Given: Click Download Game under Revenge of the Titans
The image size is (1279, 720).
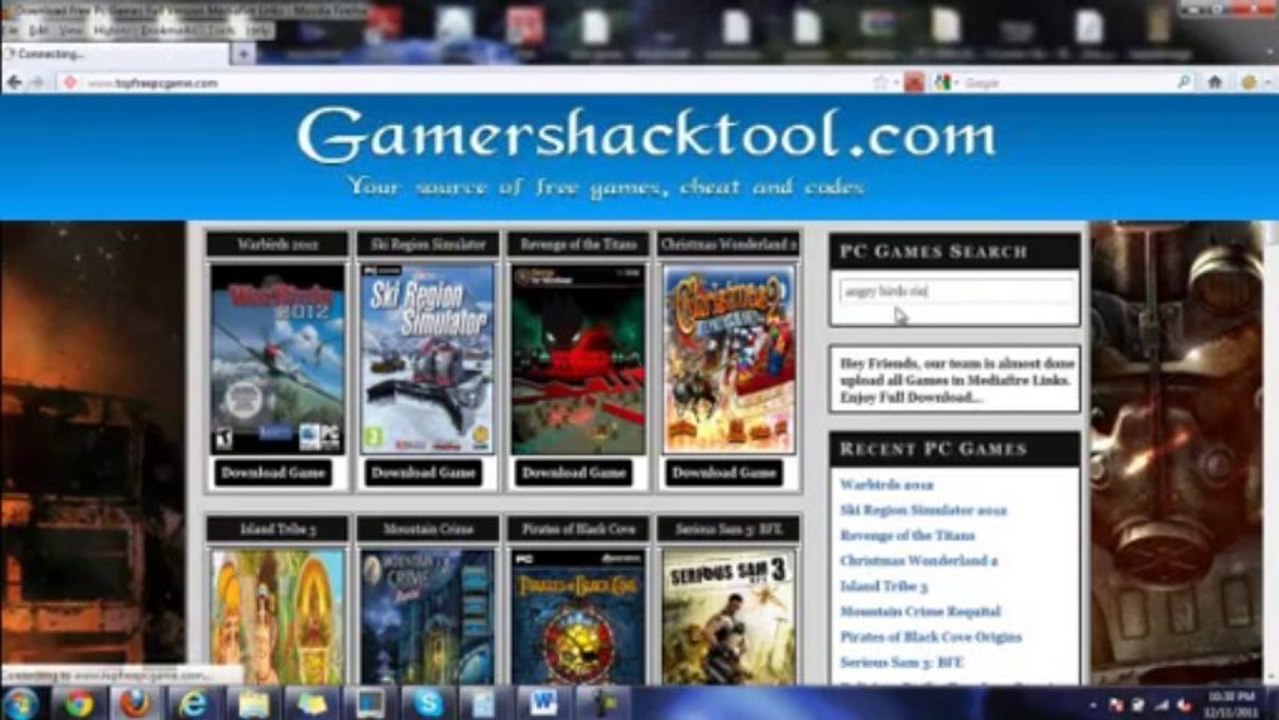Looking at the screenshot, I should coord(574,473).
